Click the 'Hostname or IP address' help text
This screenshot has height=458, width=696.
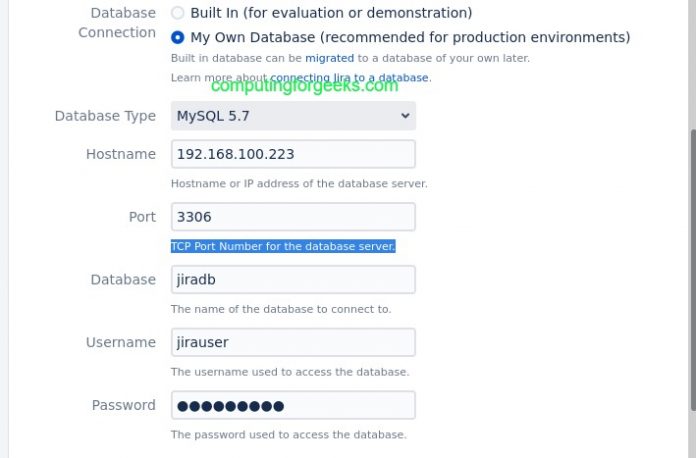(299, 184)
